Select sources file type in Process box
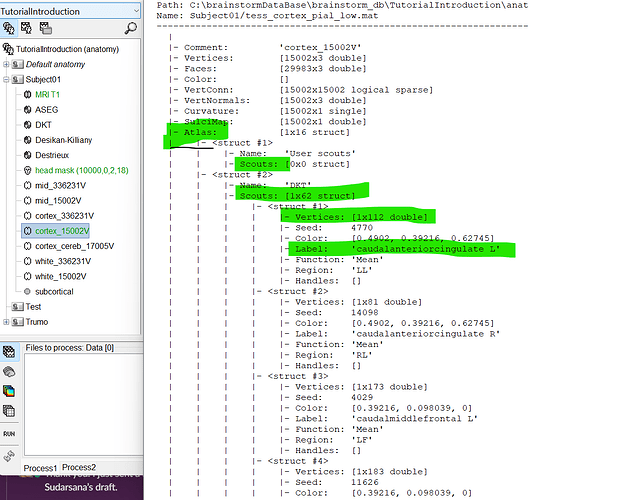This screenshot has width=621, height=500. [x=9, y=372]
